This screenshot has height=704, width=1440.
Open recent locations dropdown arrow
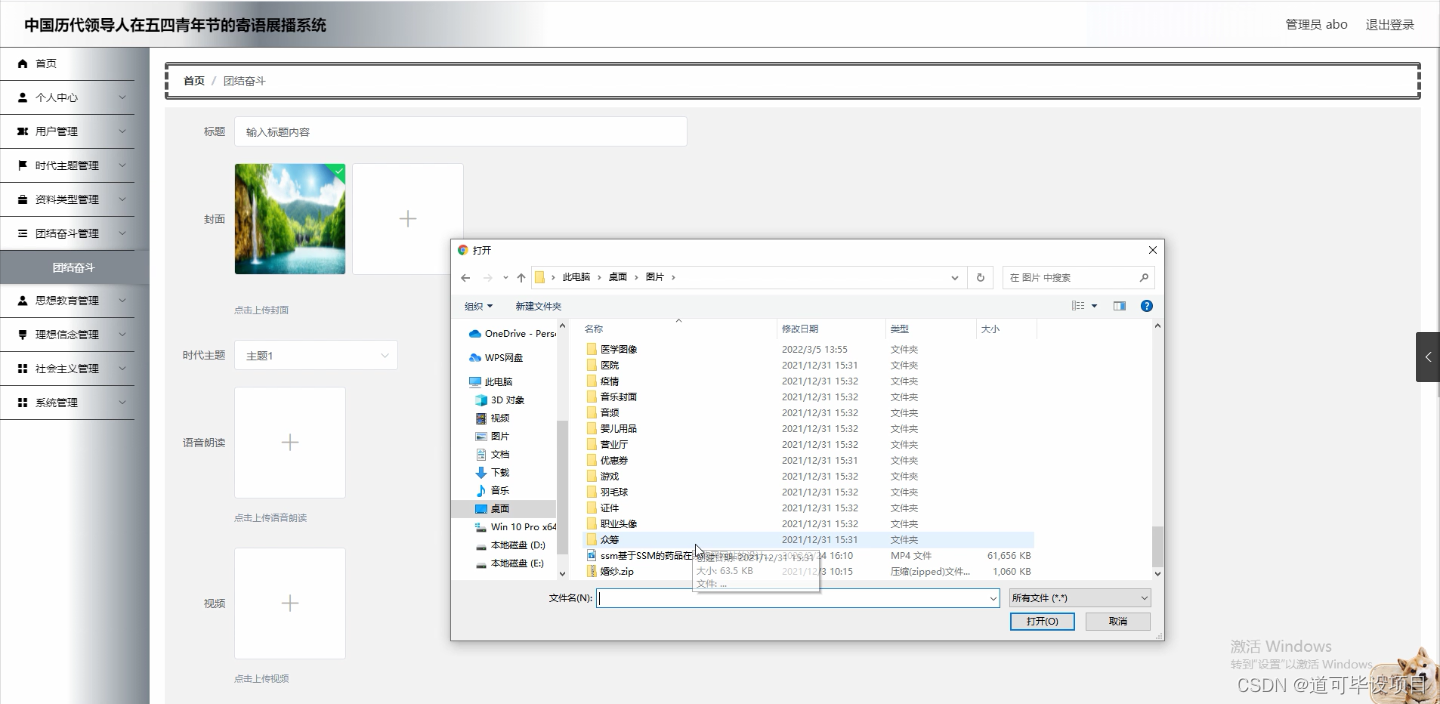506,277
